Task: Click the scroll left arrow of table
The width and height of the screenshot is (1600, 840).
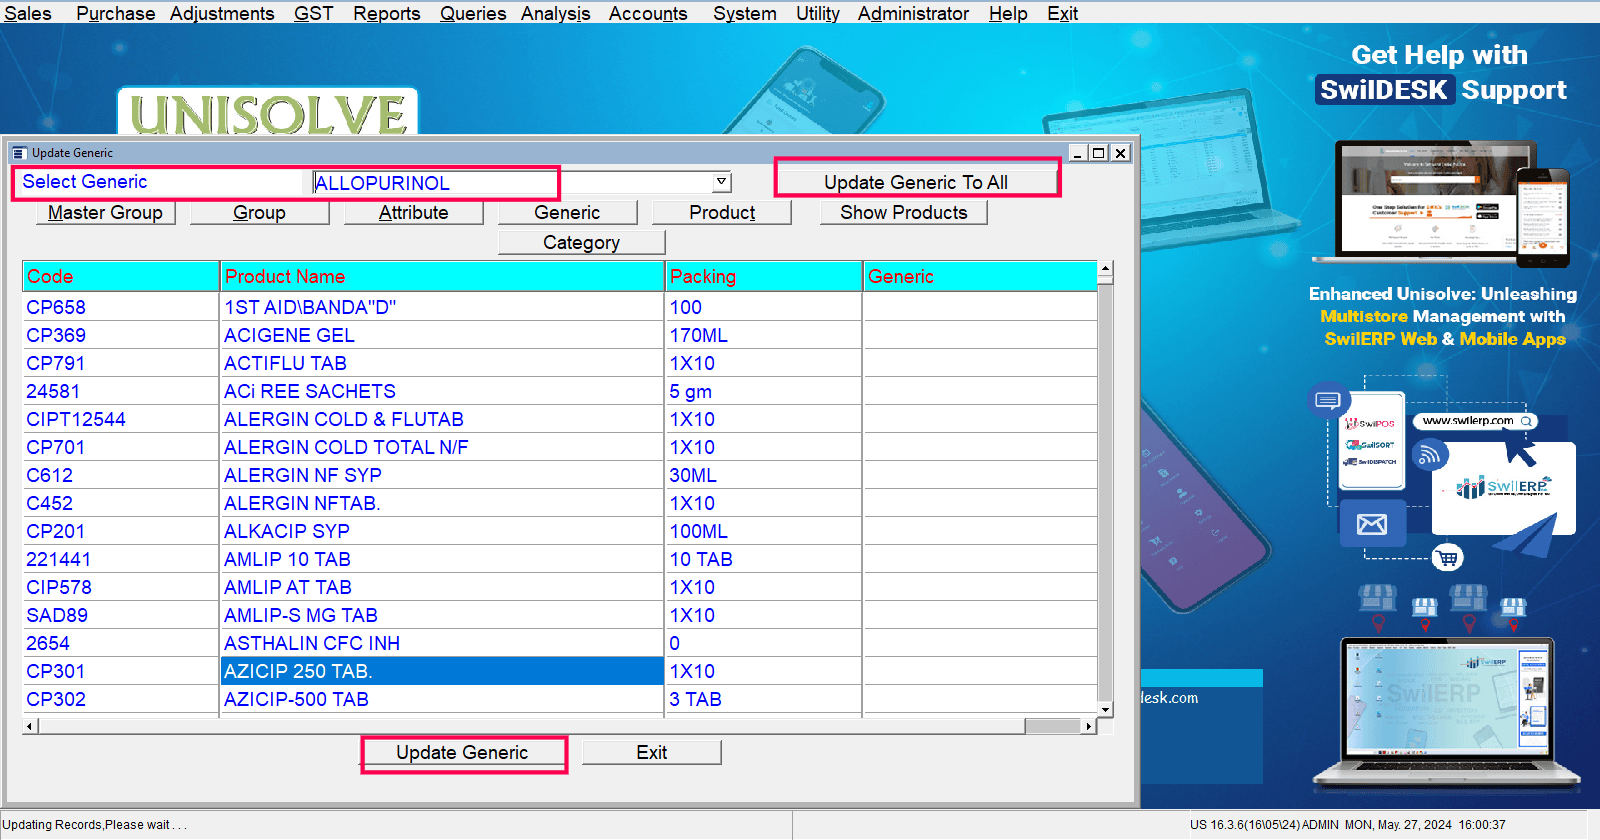Action: coord(30,726)
